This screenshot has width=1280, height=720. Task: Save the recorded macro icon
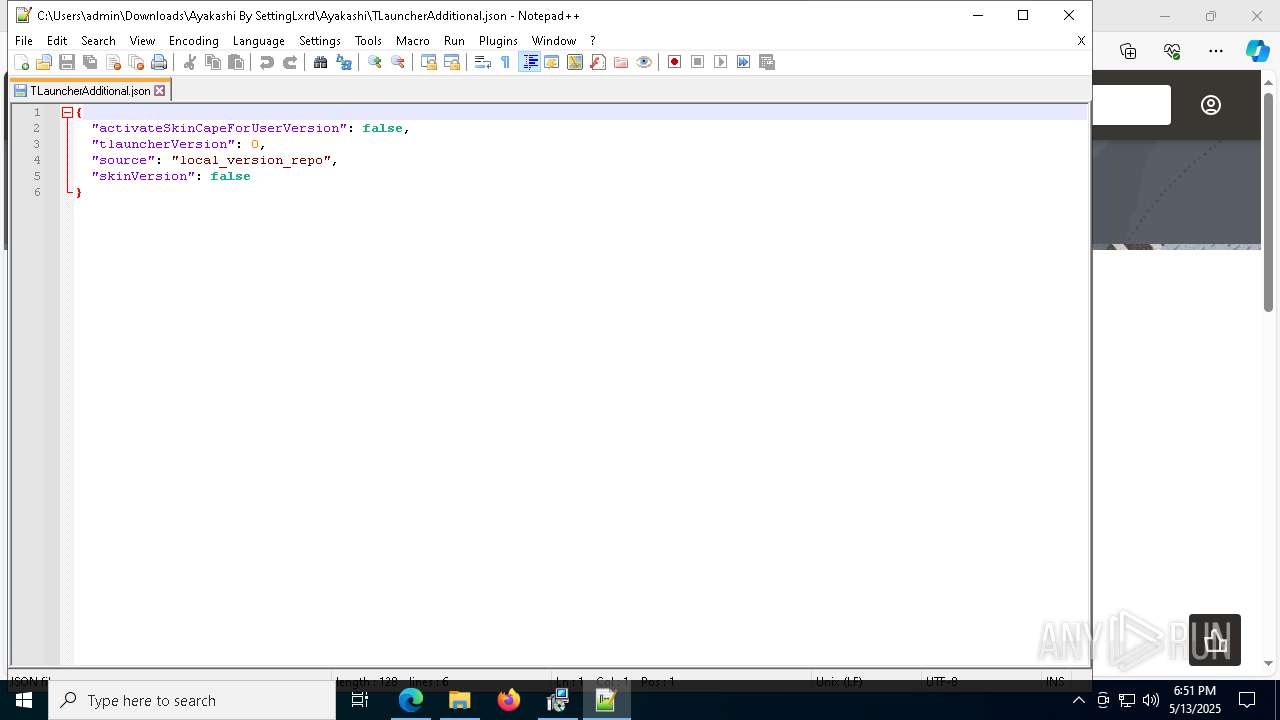coord(767,62)
